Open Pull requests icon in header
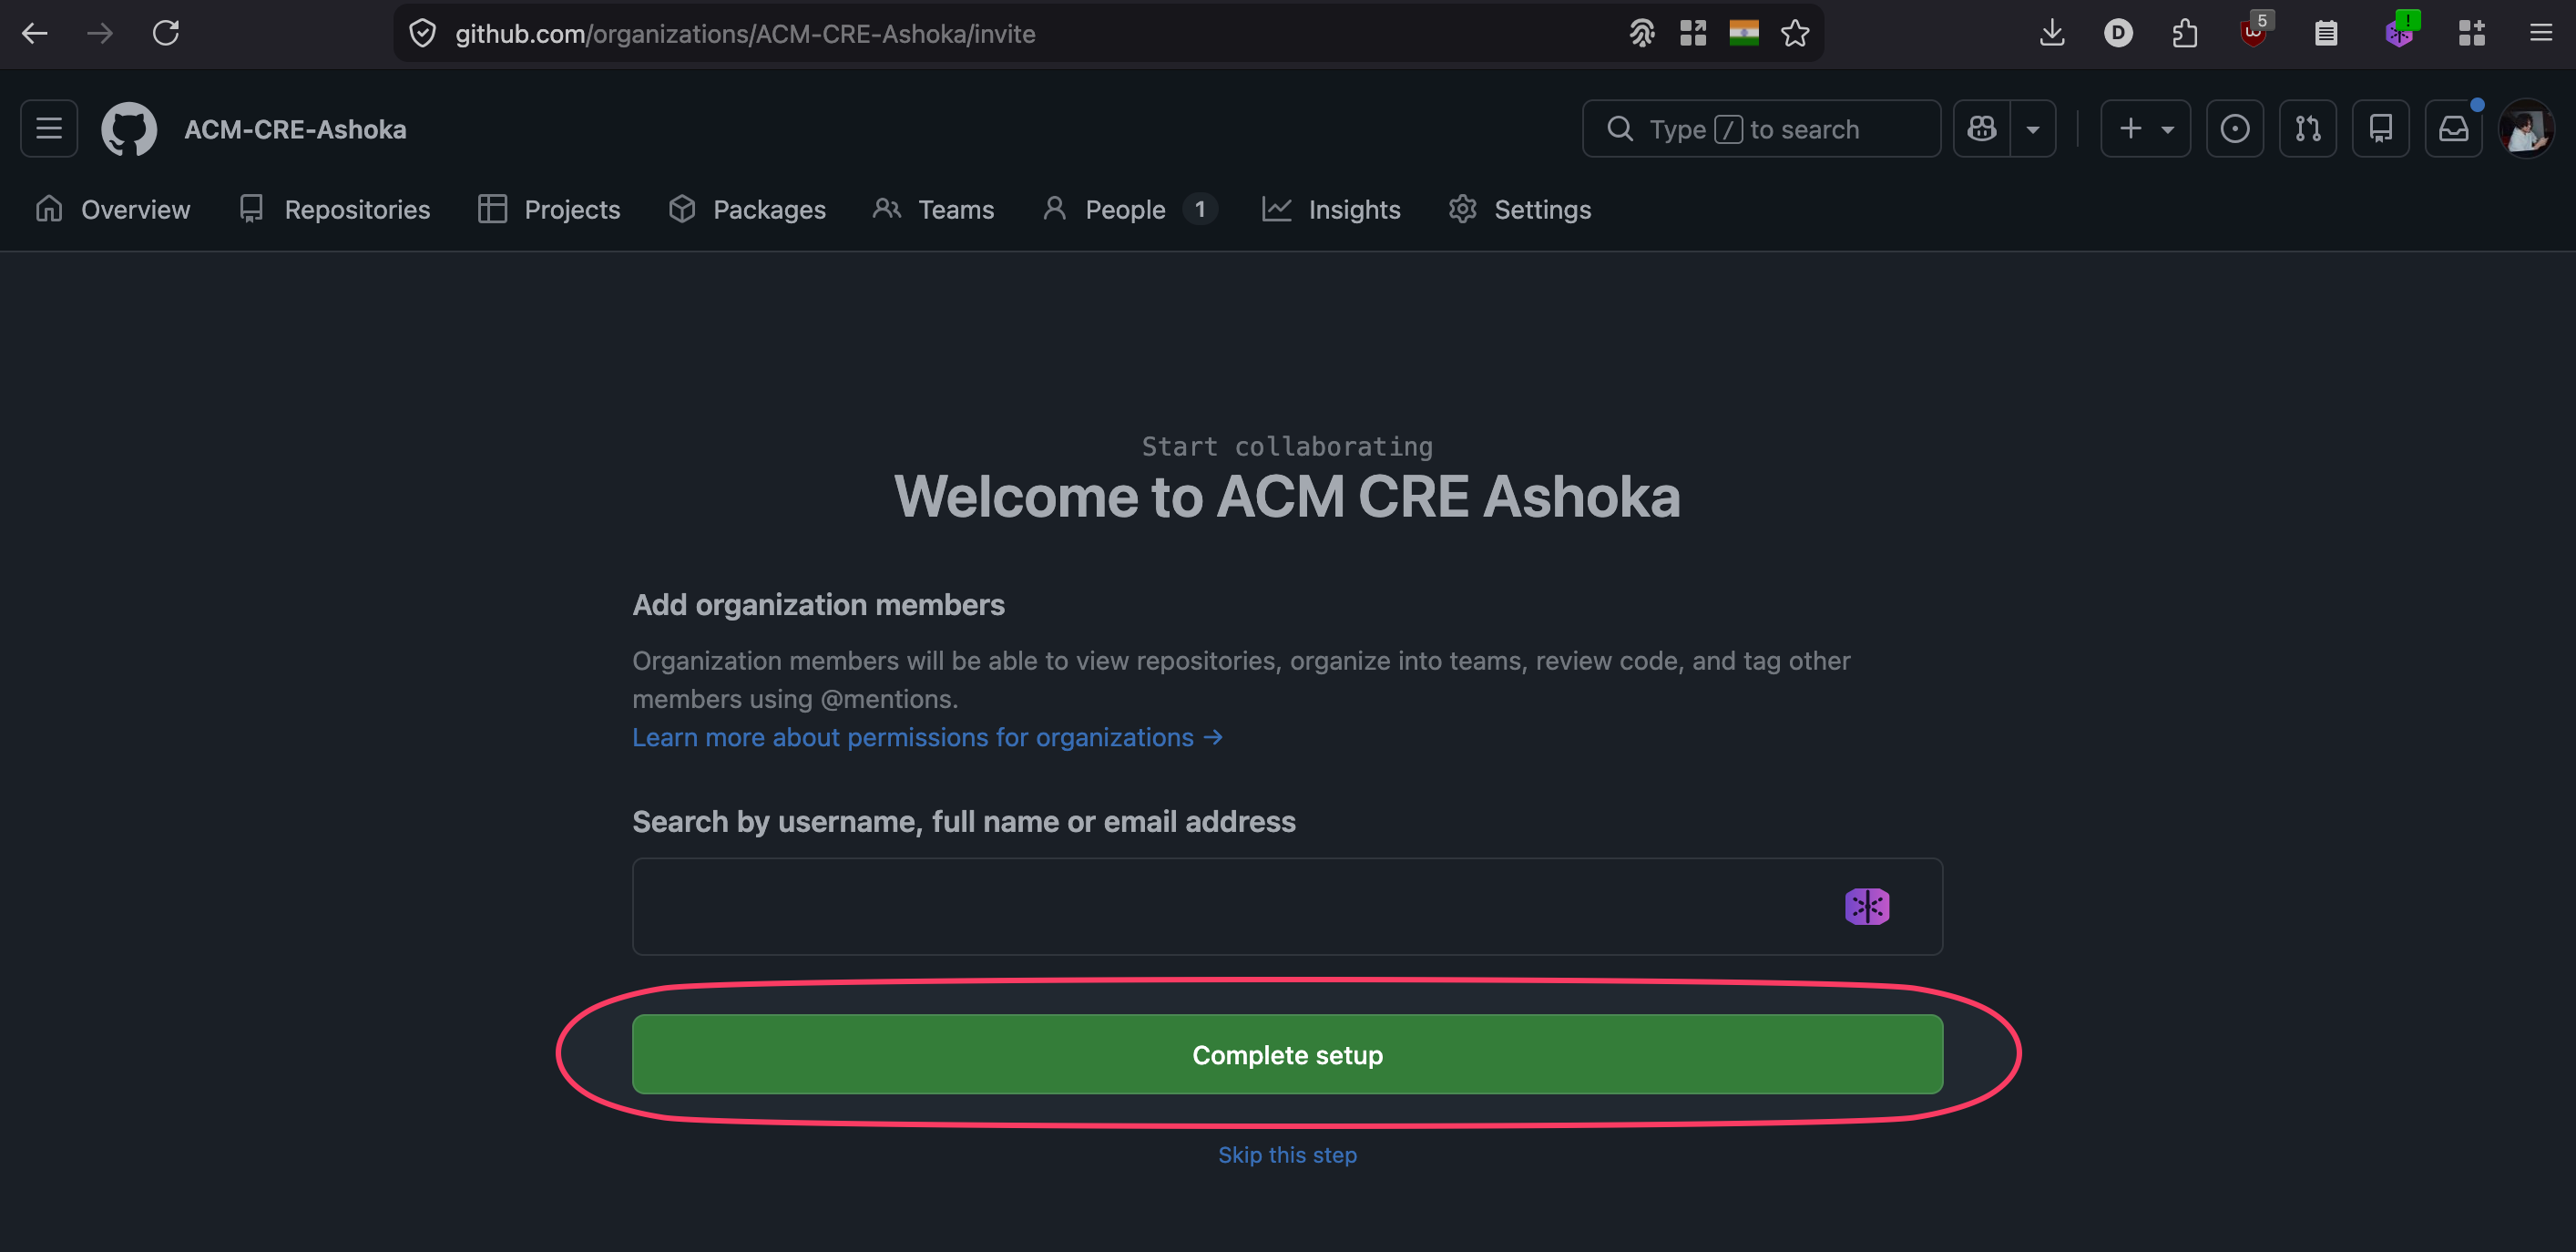The height and width of the screenshot is (1252, 2576). pos(2308,128)
